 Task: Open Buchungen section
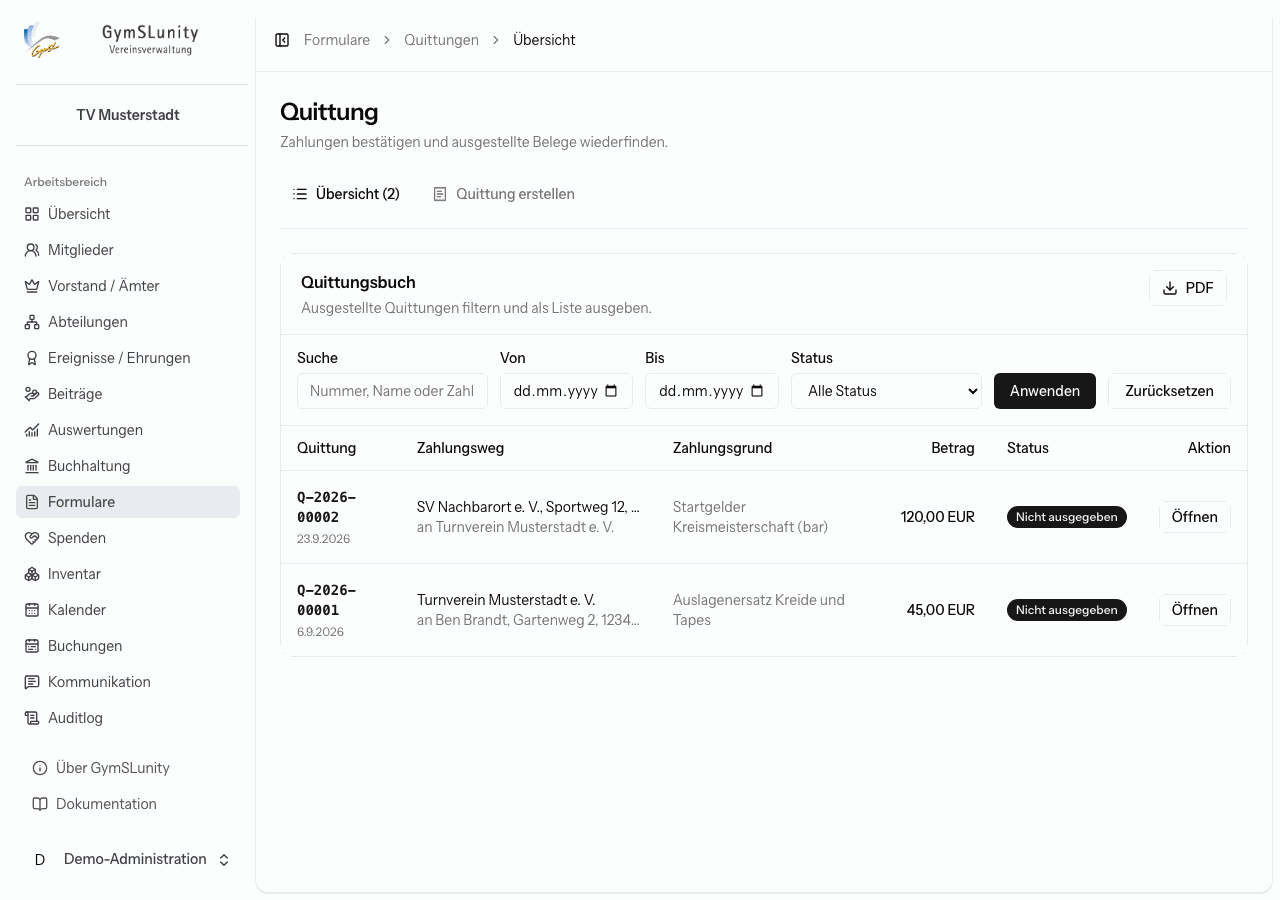128,646
